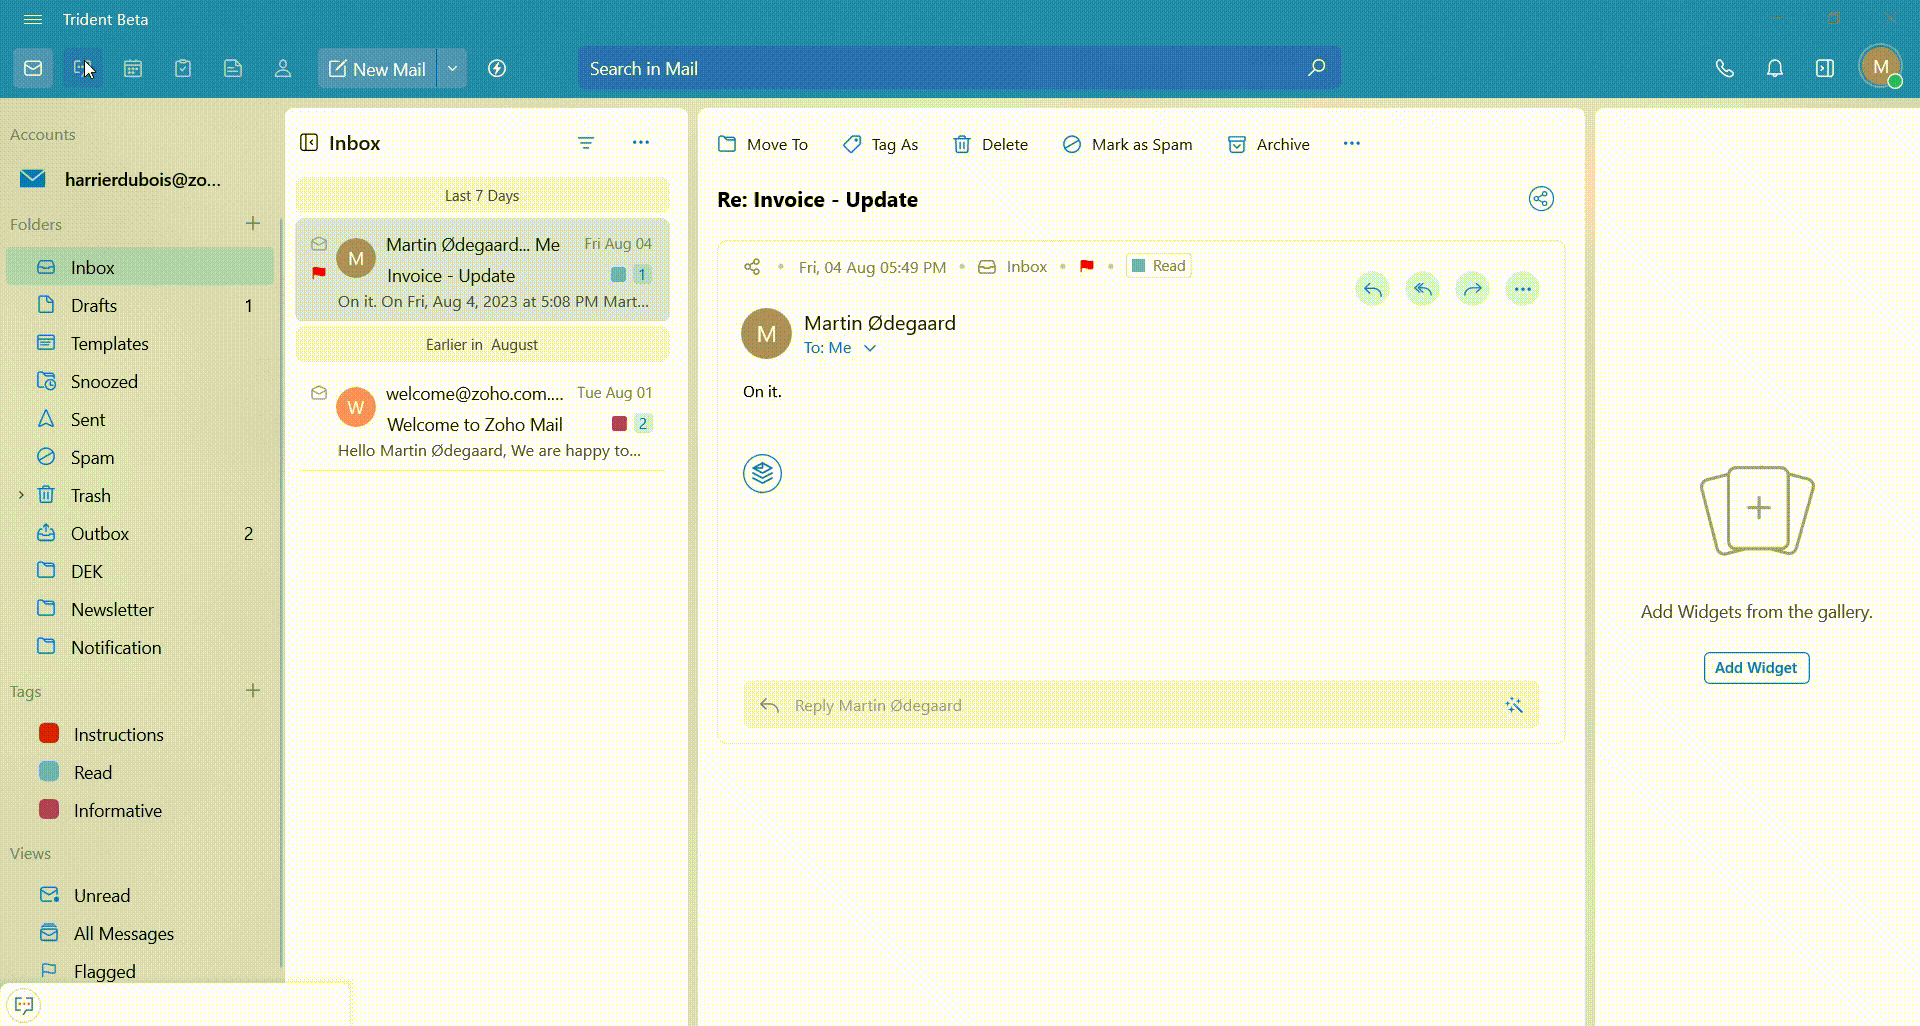Open the inbox filter icon
Screen dimensions: 1920x1026
tap(586, 144)
